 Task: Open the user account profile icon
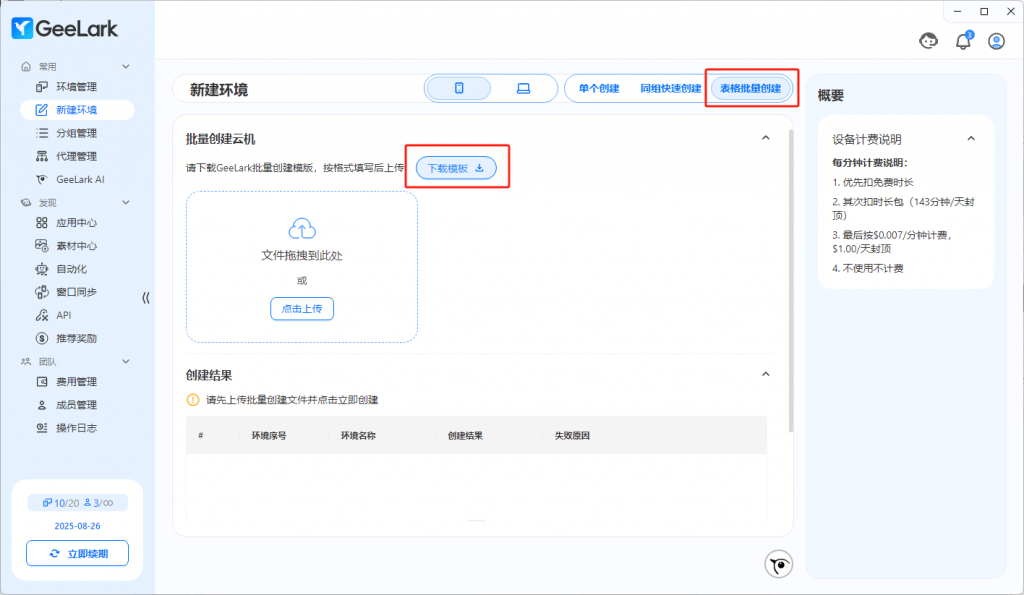996,41
